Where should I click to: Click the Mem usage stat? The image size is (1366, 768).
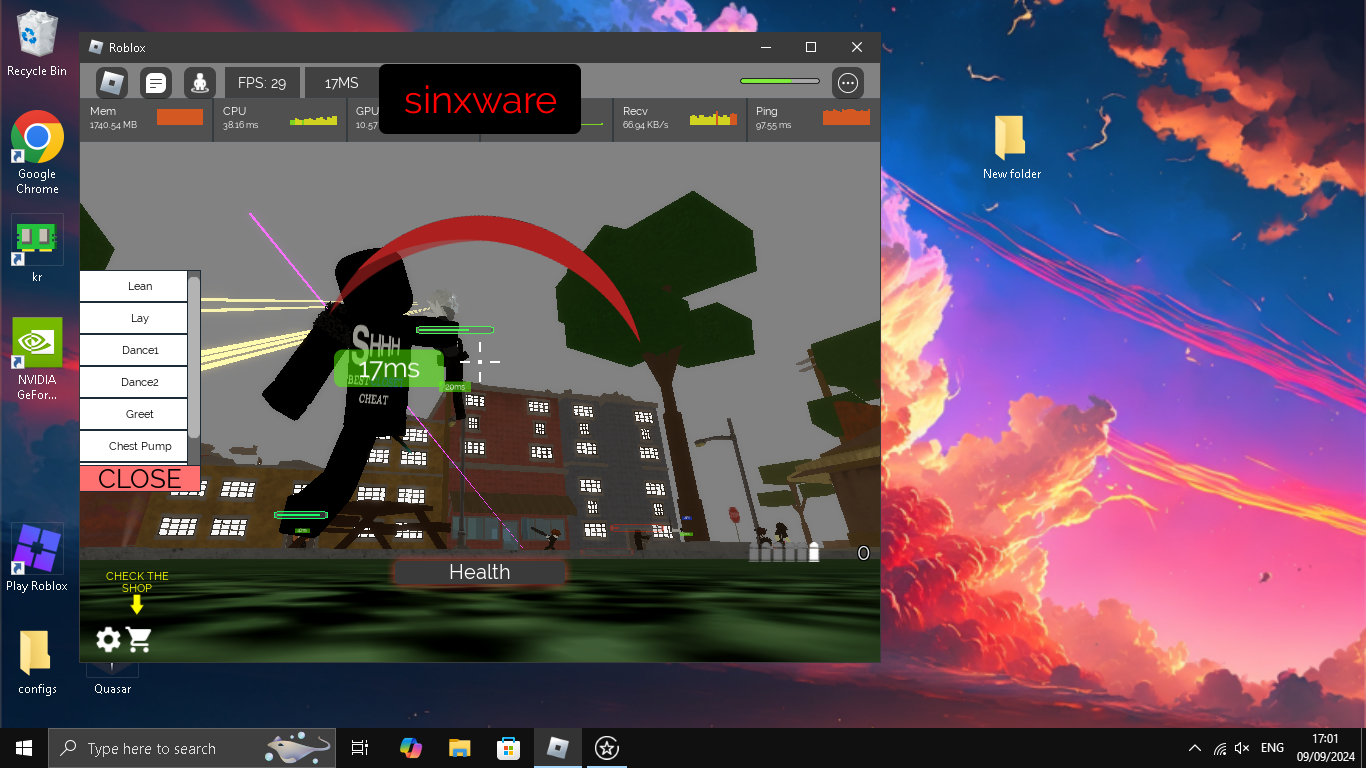pyautogui.click(x=146, y=118)
